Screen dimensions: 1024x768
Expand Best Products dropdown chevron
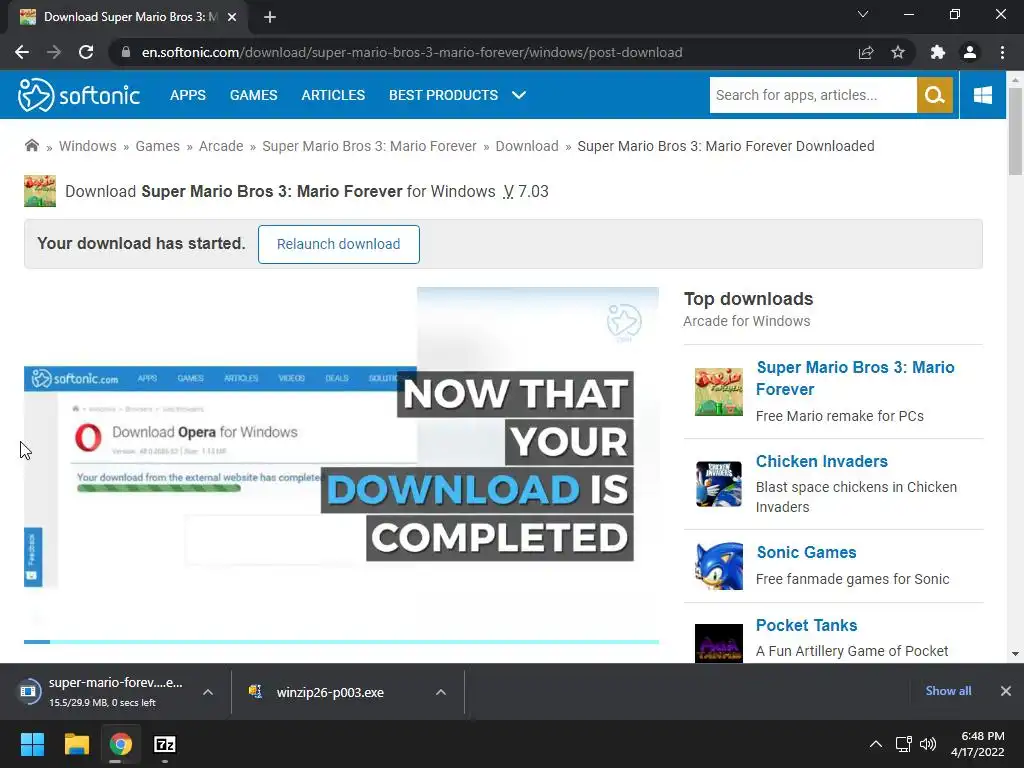pyautogui.click(x=519, y=95)
